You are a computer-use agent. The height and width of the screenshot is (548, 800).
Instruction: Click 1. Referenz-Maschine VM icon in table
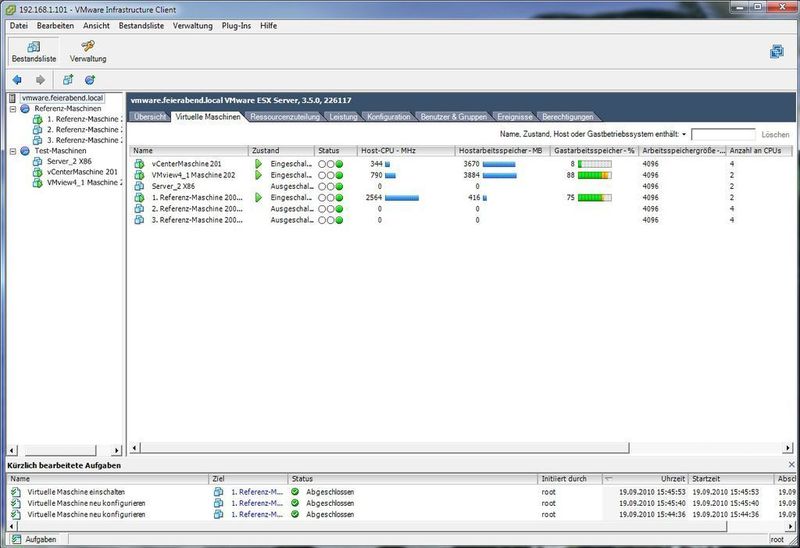point(139,197)
